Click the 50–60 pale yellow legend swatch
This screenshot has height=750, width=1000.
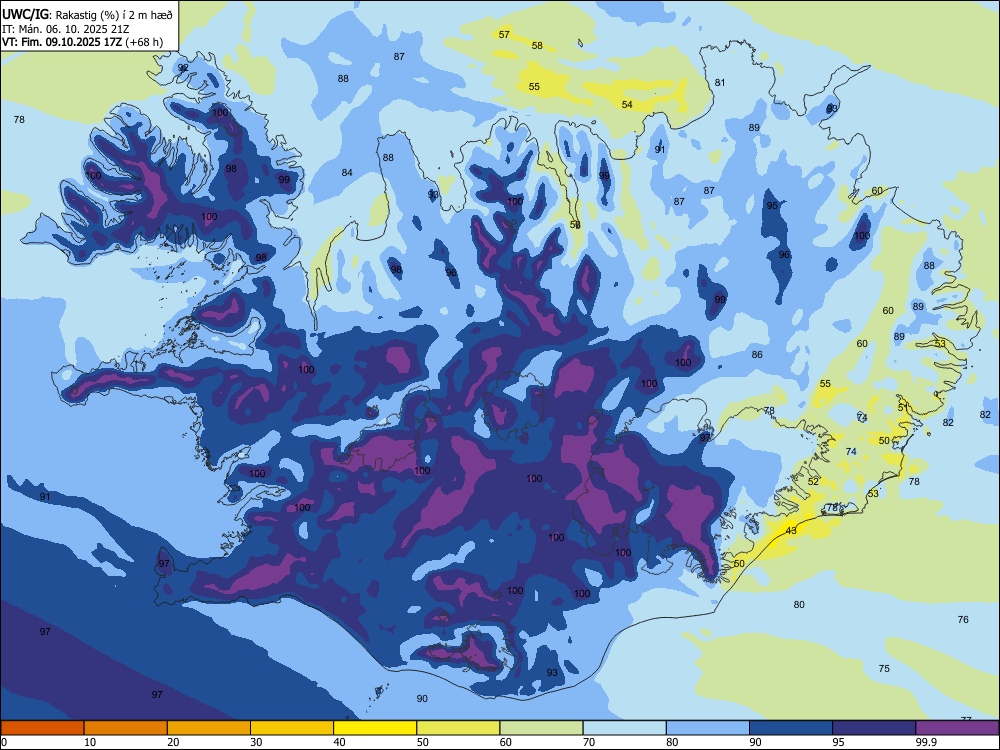[x=458, y=728]
